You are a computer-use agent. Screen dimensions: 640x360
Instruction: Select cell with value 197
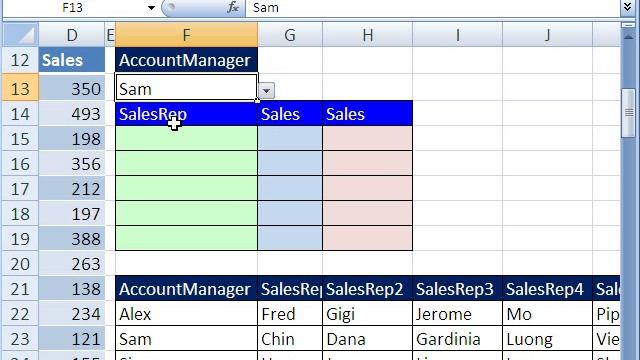[72, 214]
